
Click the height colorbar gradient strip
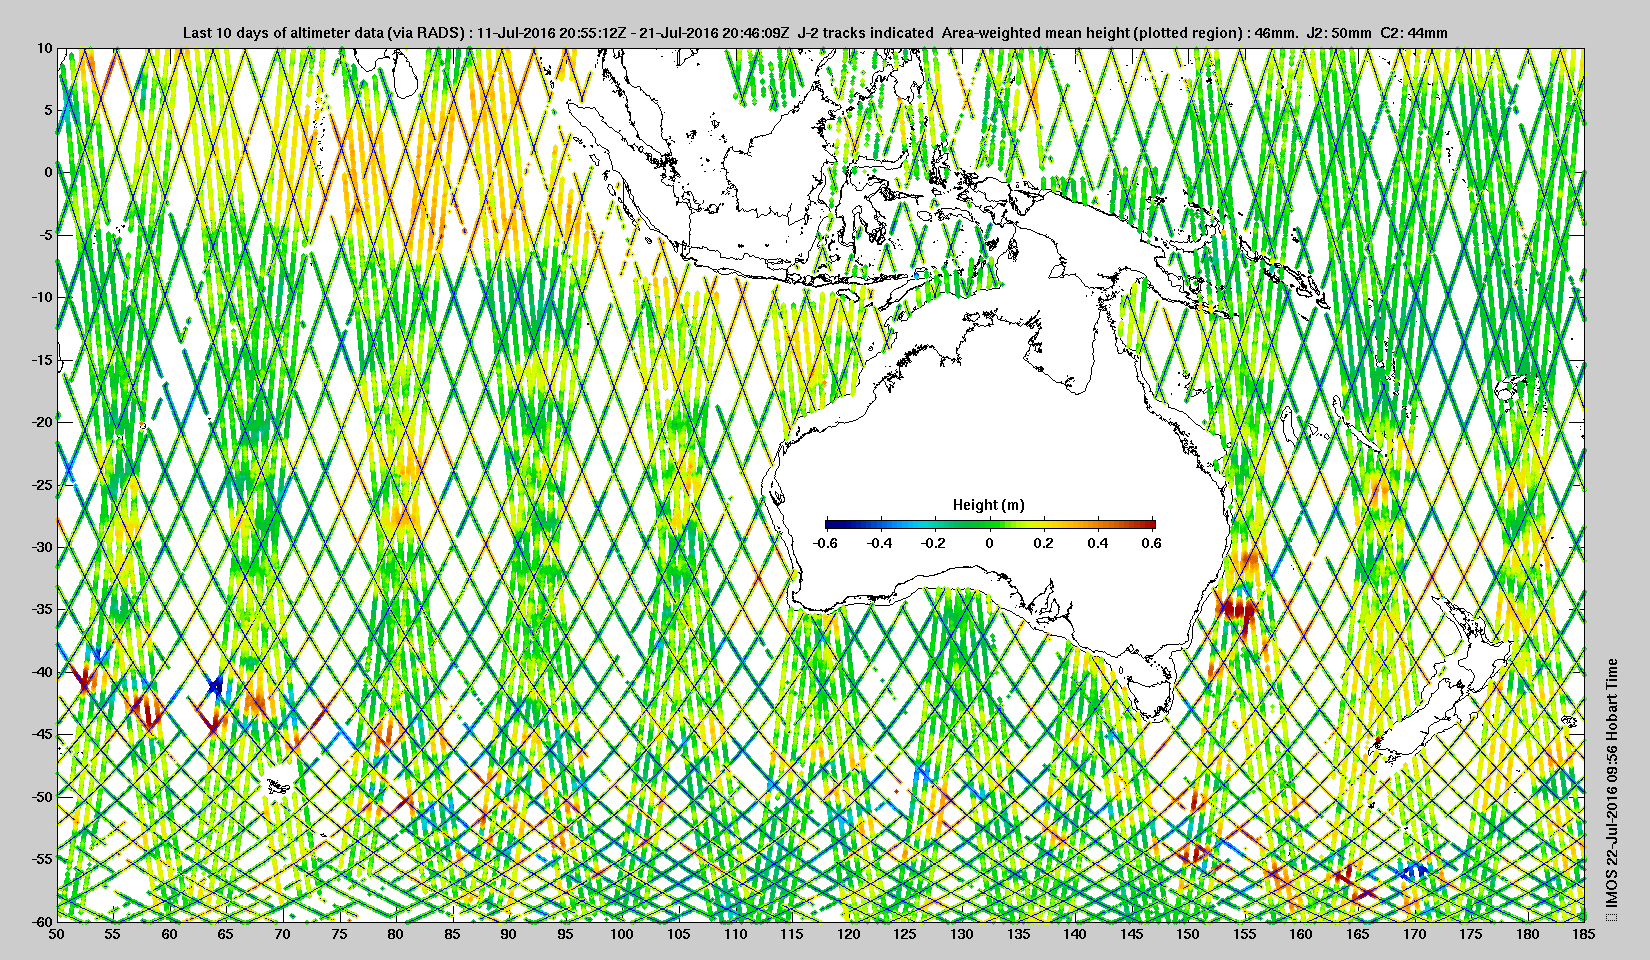coord(990,523)
